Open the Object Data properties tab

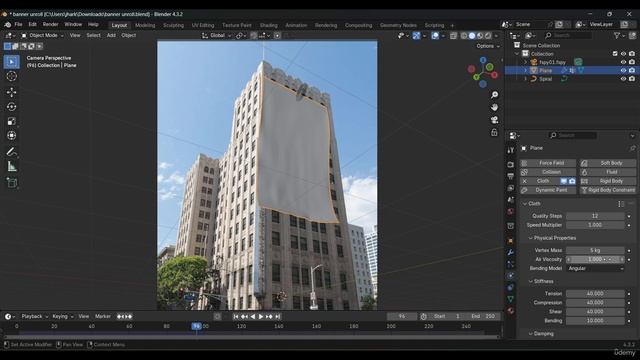point(511,299)
